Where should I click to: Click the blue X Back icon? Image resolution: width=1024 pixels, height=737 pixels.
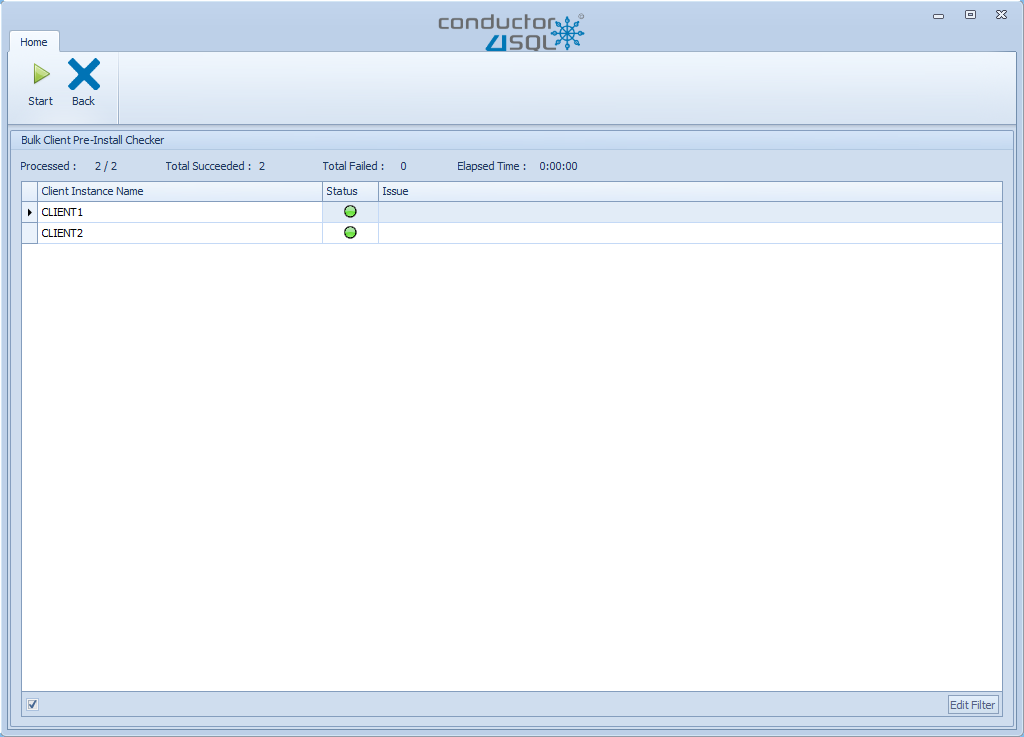click(x=84, y=74)
